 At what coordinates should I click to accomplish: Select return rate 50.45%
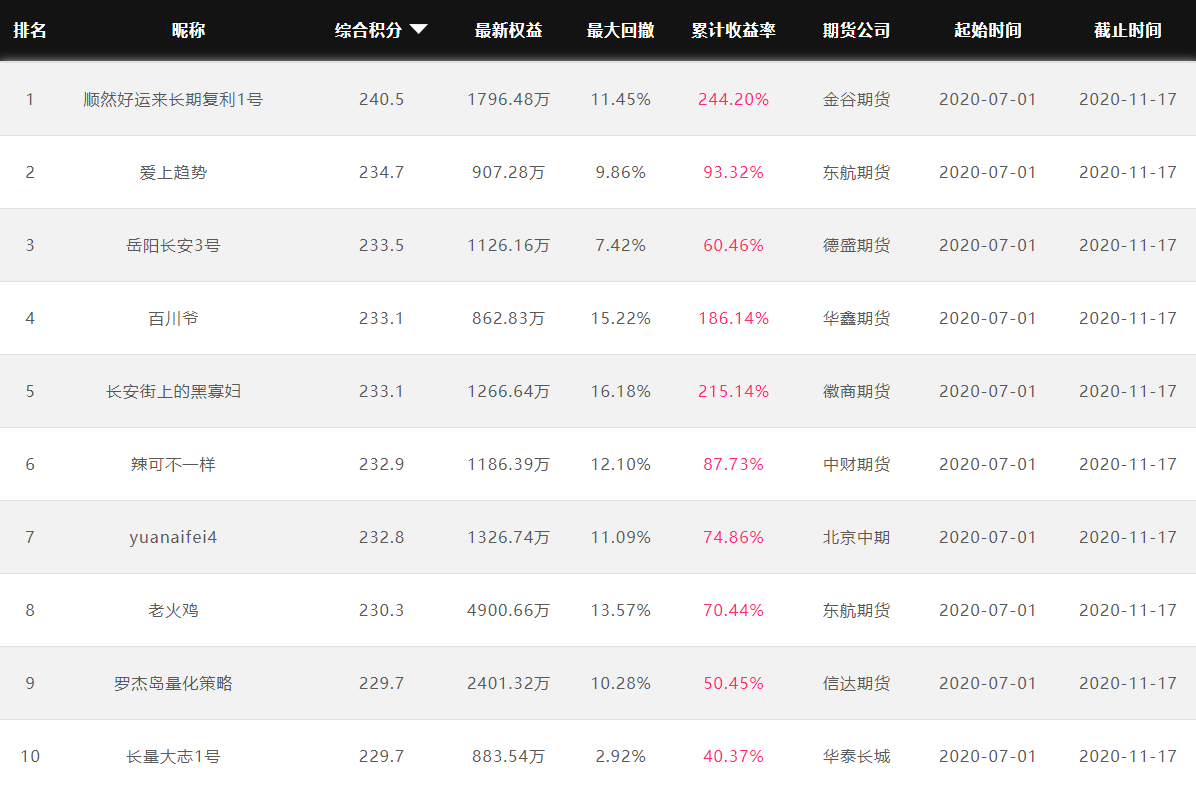(x=733, y=683)
